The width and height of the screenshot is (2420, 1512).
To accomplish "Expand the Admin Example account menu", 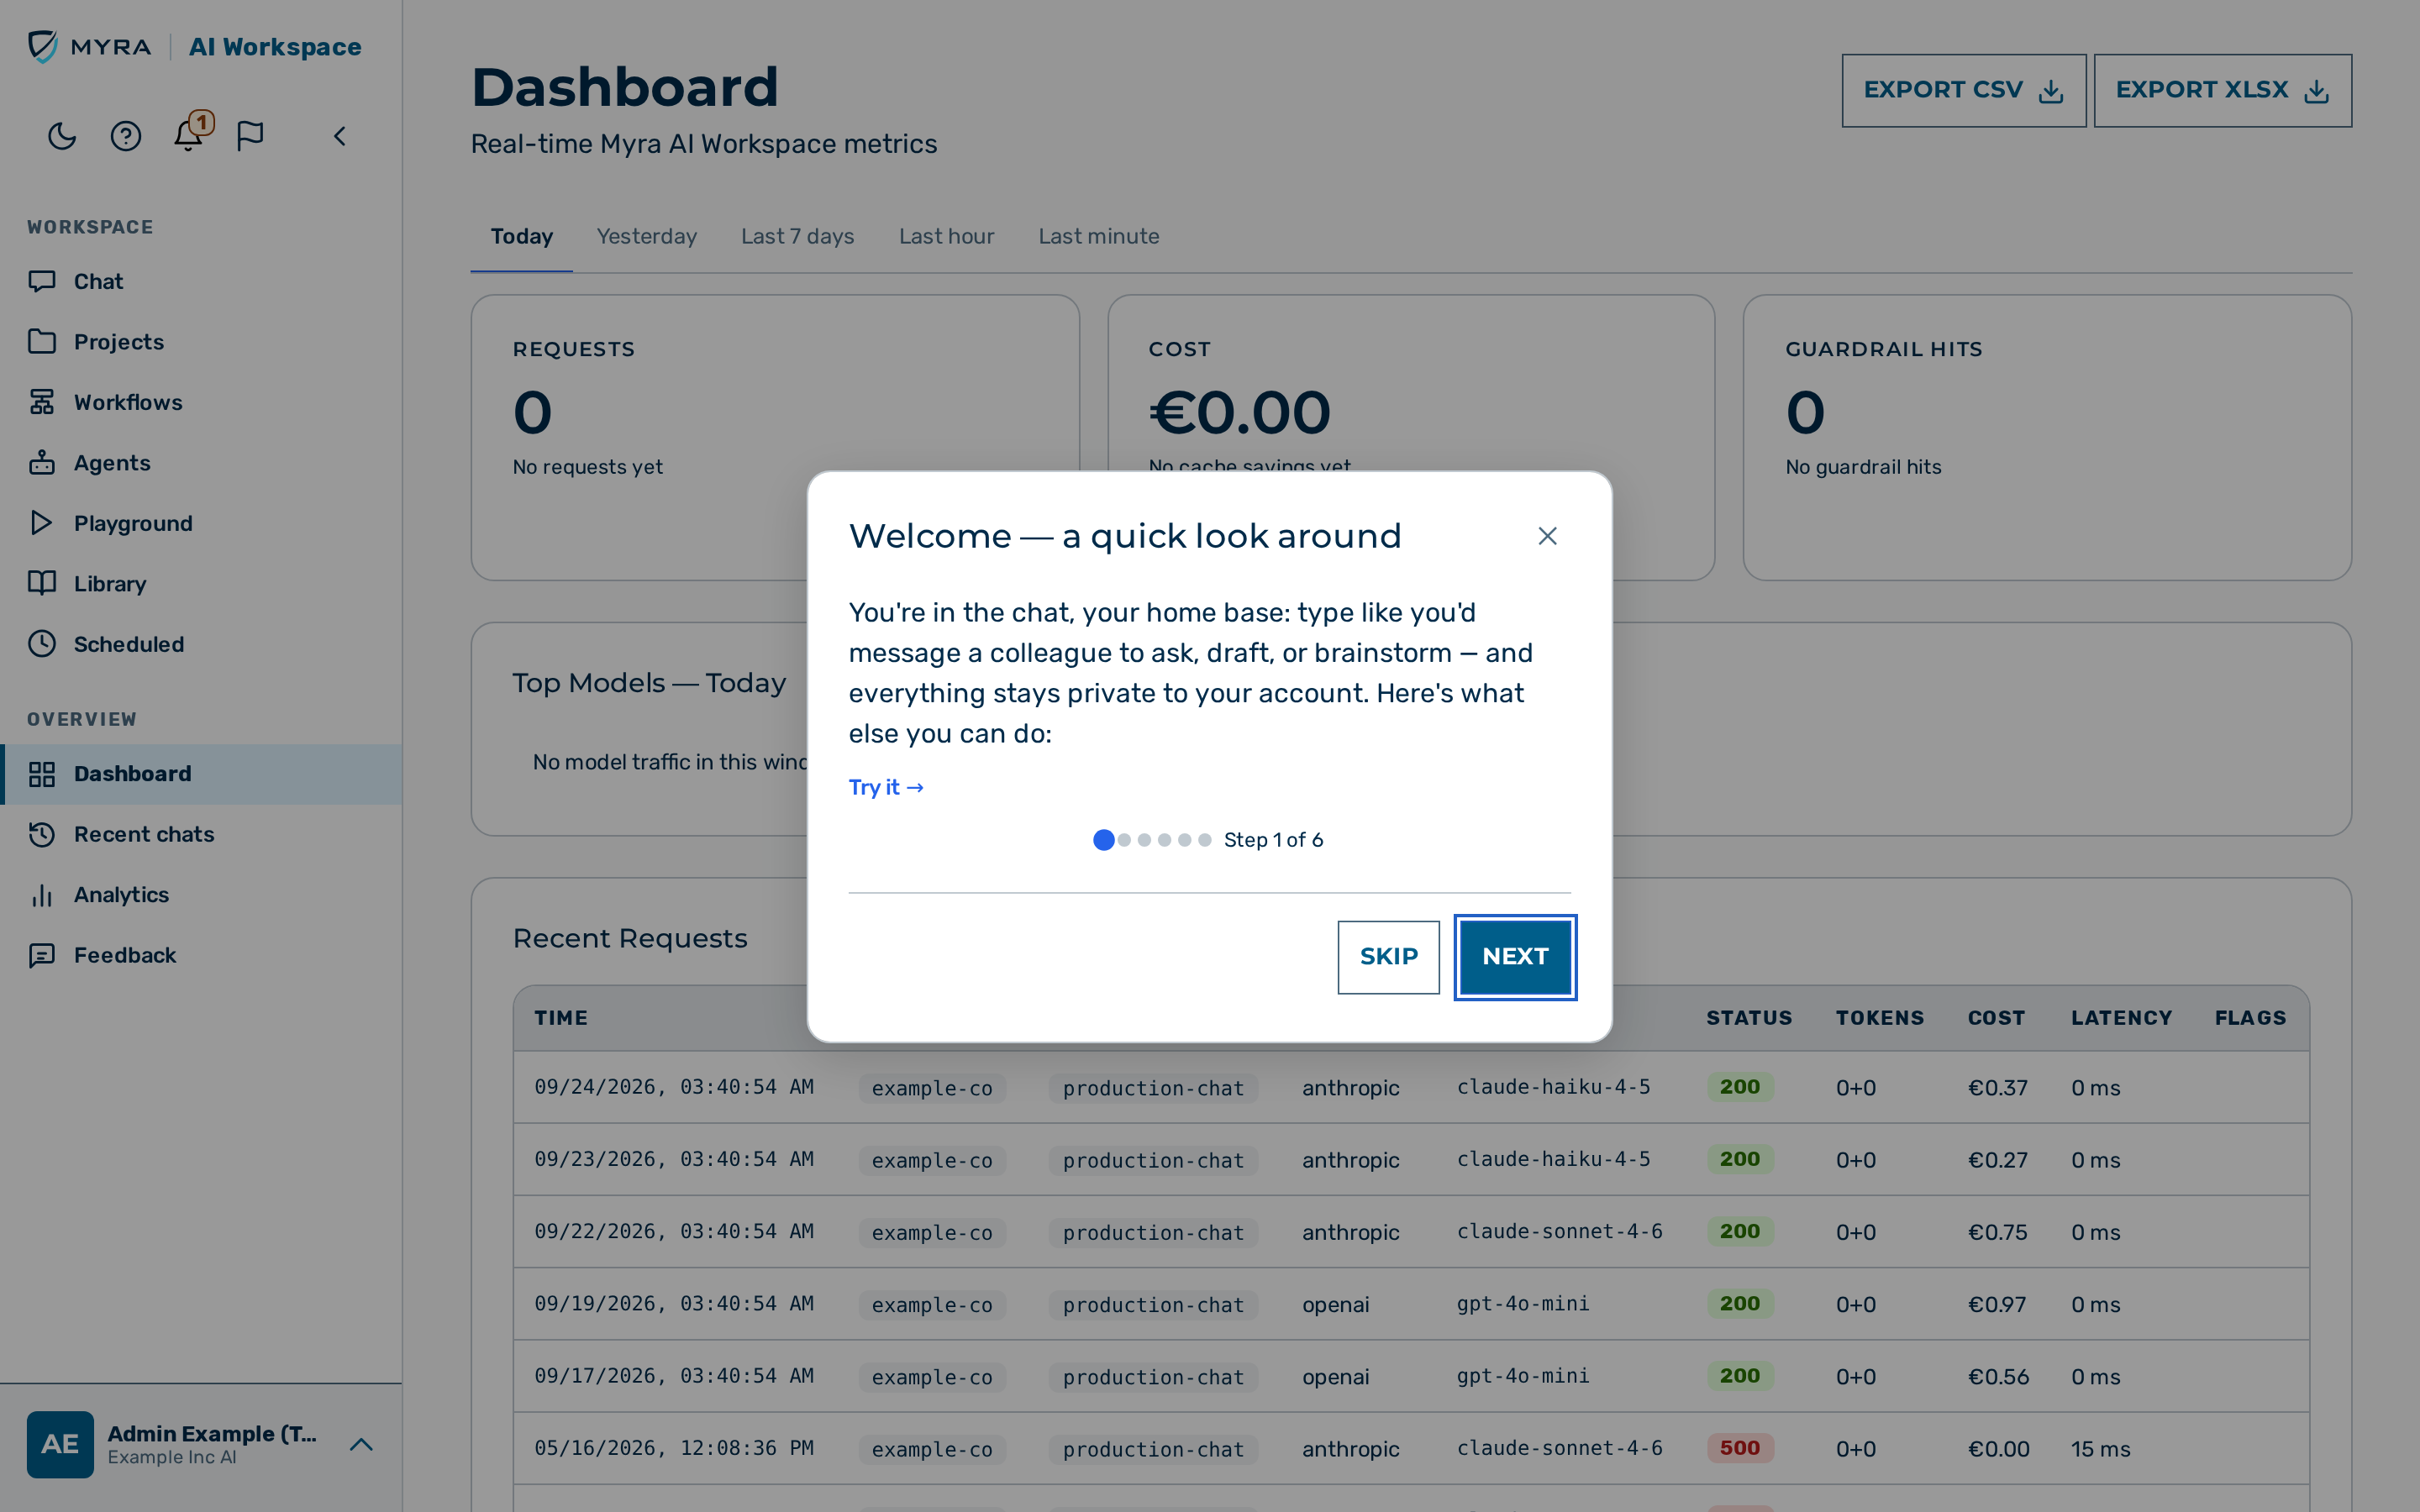I will 361,1444.
